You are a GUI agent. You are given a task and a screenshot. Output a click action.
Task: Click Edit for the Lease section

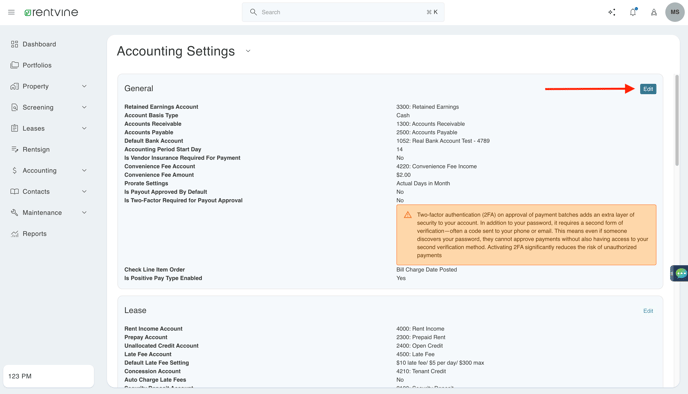648,311
